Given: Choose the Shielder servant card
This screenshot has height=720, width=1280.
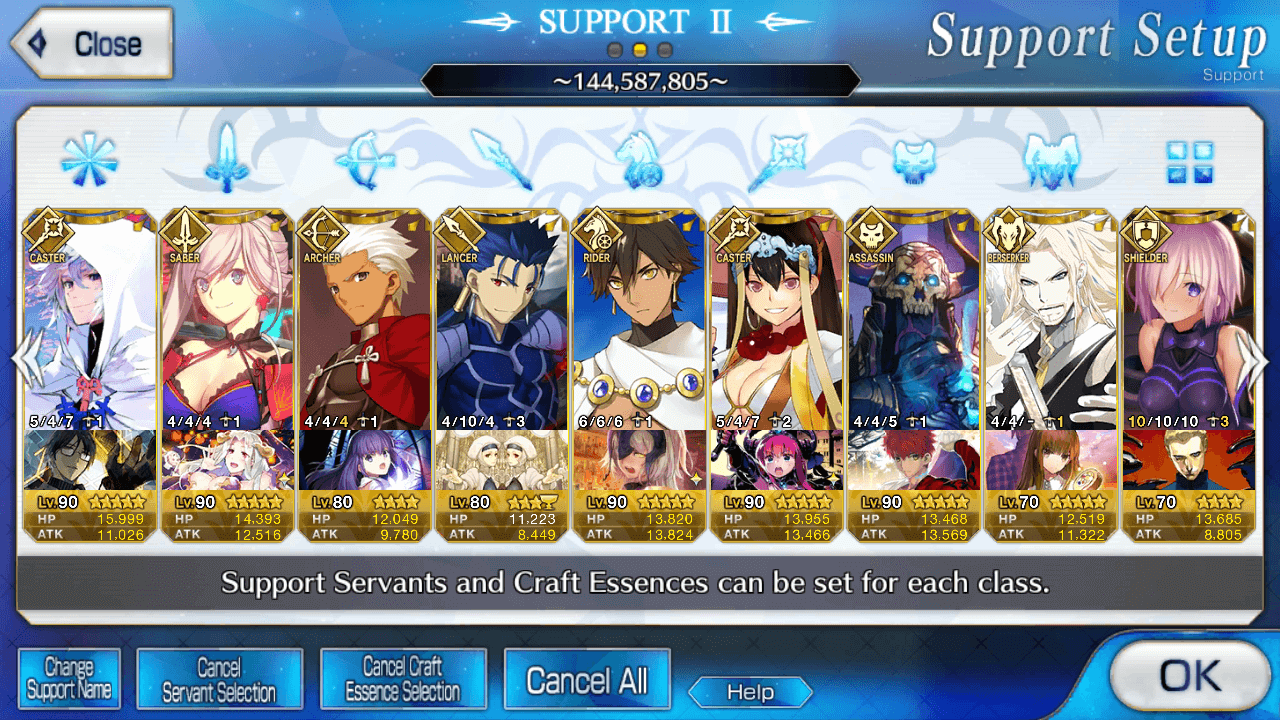Looking at the screenshot, I should pyautogui.click(x=1188, y=377).
